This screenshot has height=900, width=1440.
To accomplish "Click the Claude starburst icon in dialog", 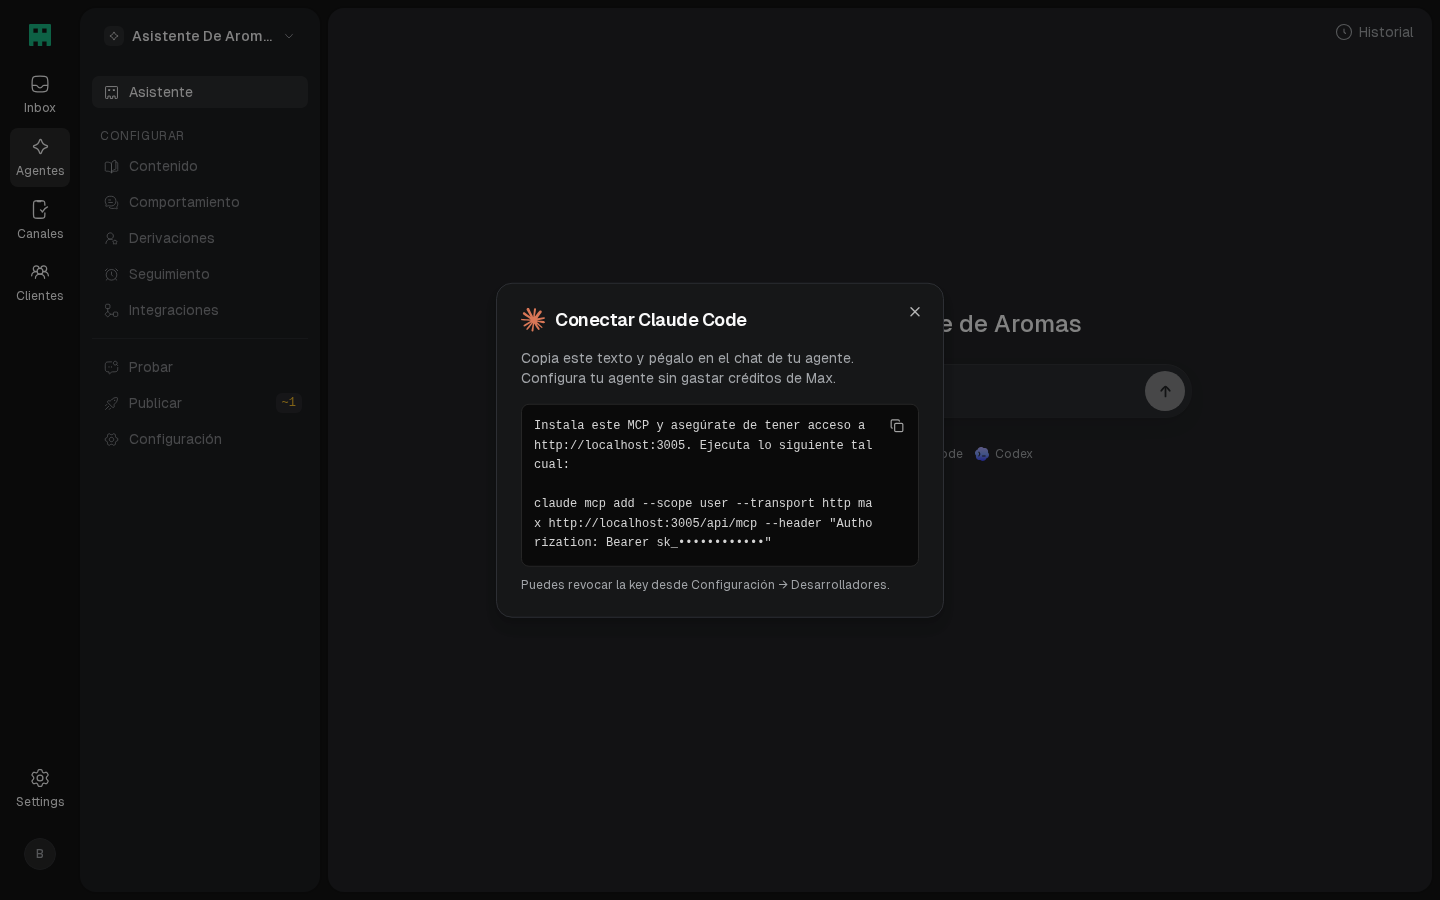I will click(533, 320).
